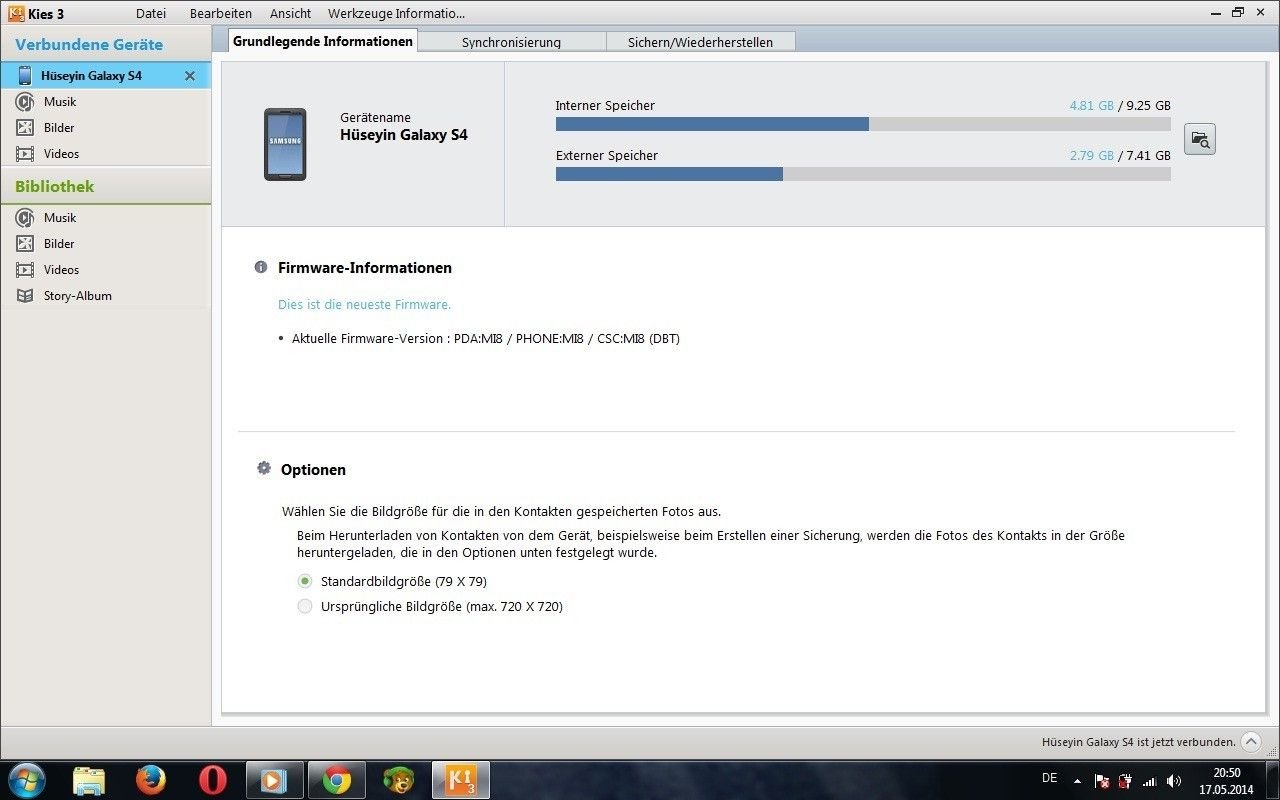The width and height of the screenshot is (1280, 800).
Task: Click the Musik icon under Verbundene Geräte
Action: coord(25,102)
